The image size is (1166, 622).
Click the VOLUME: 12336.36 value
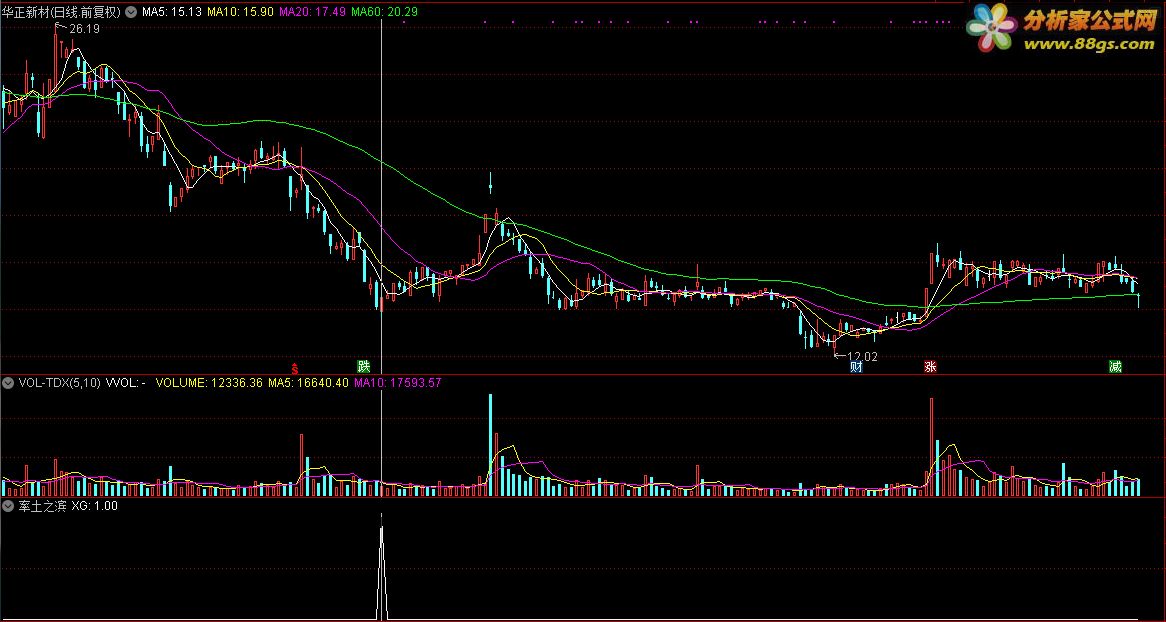(209, 383)
